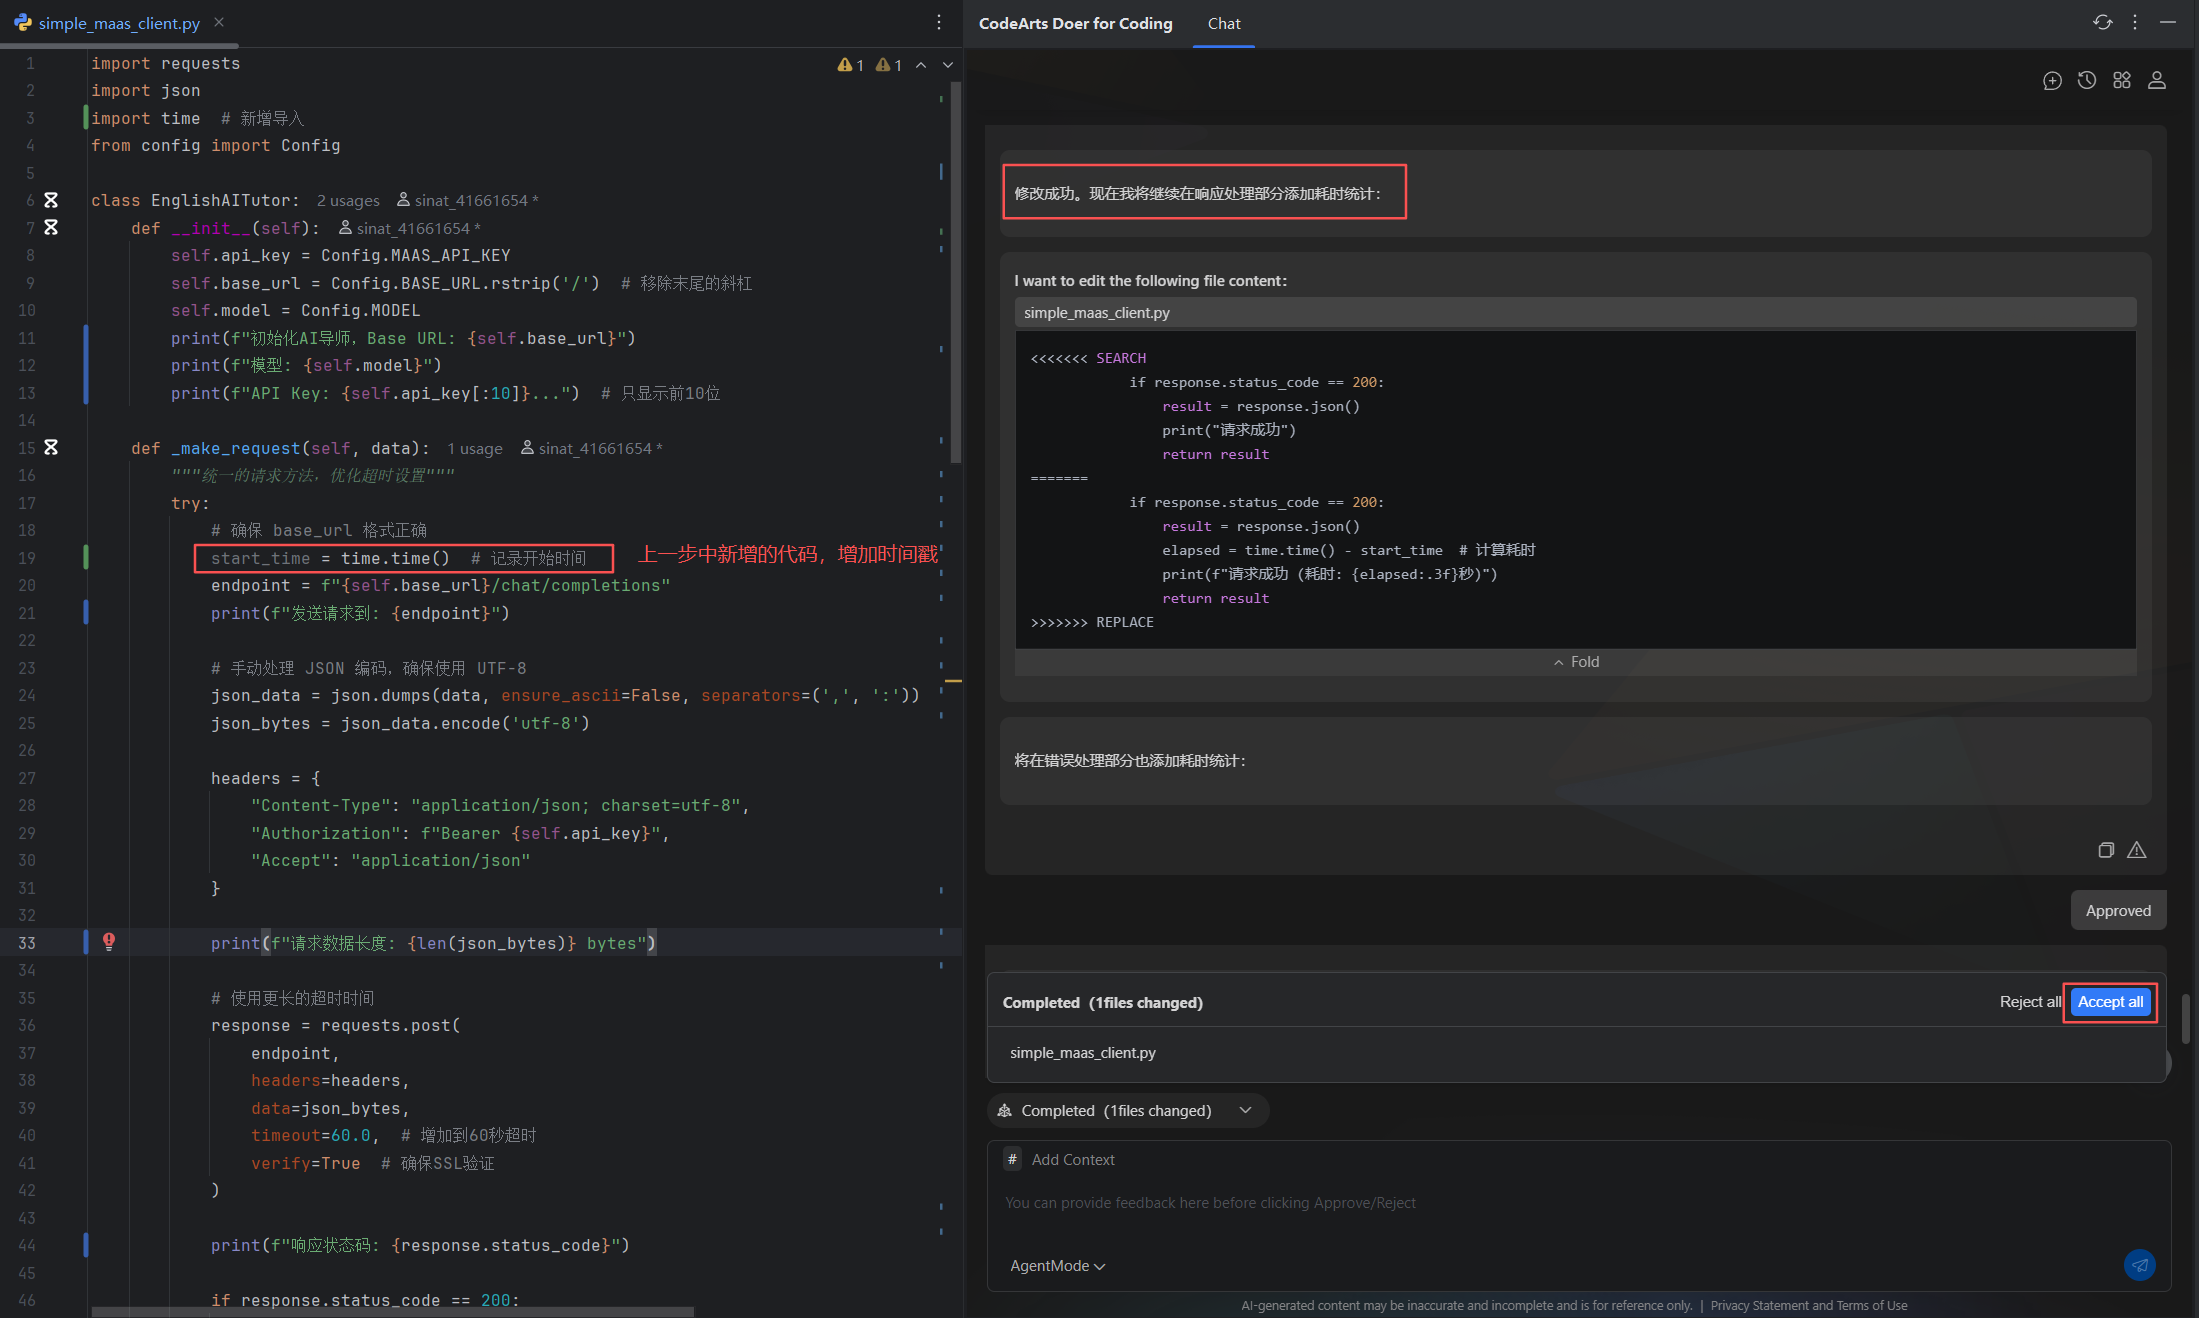The image size is (2199, 1318).
Task: Select the simple_maas_client.py editor tab
Action: 118,23
